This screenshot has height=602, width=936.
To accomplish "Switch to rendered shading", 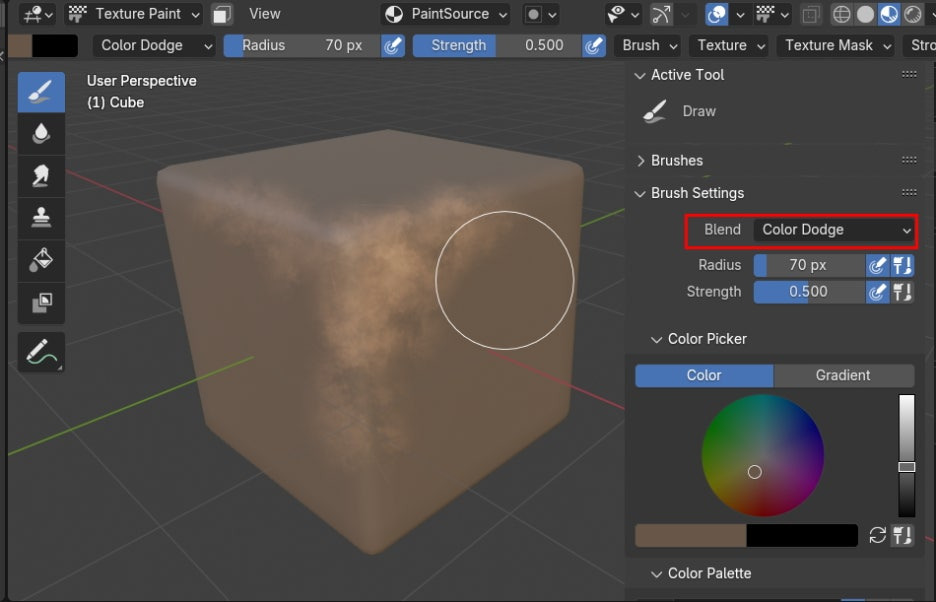I will (x=912, y=14).
